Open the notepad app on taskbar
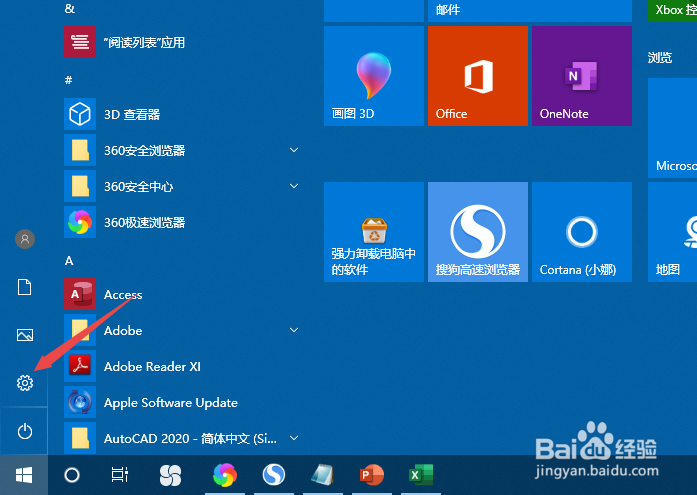Viewport: 697px width, 495px height. click(323, 475)
